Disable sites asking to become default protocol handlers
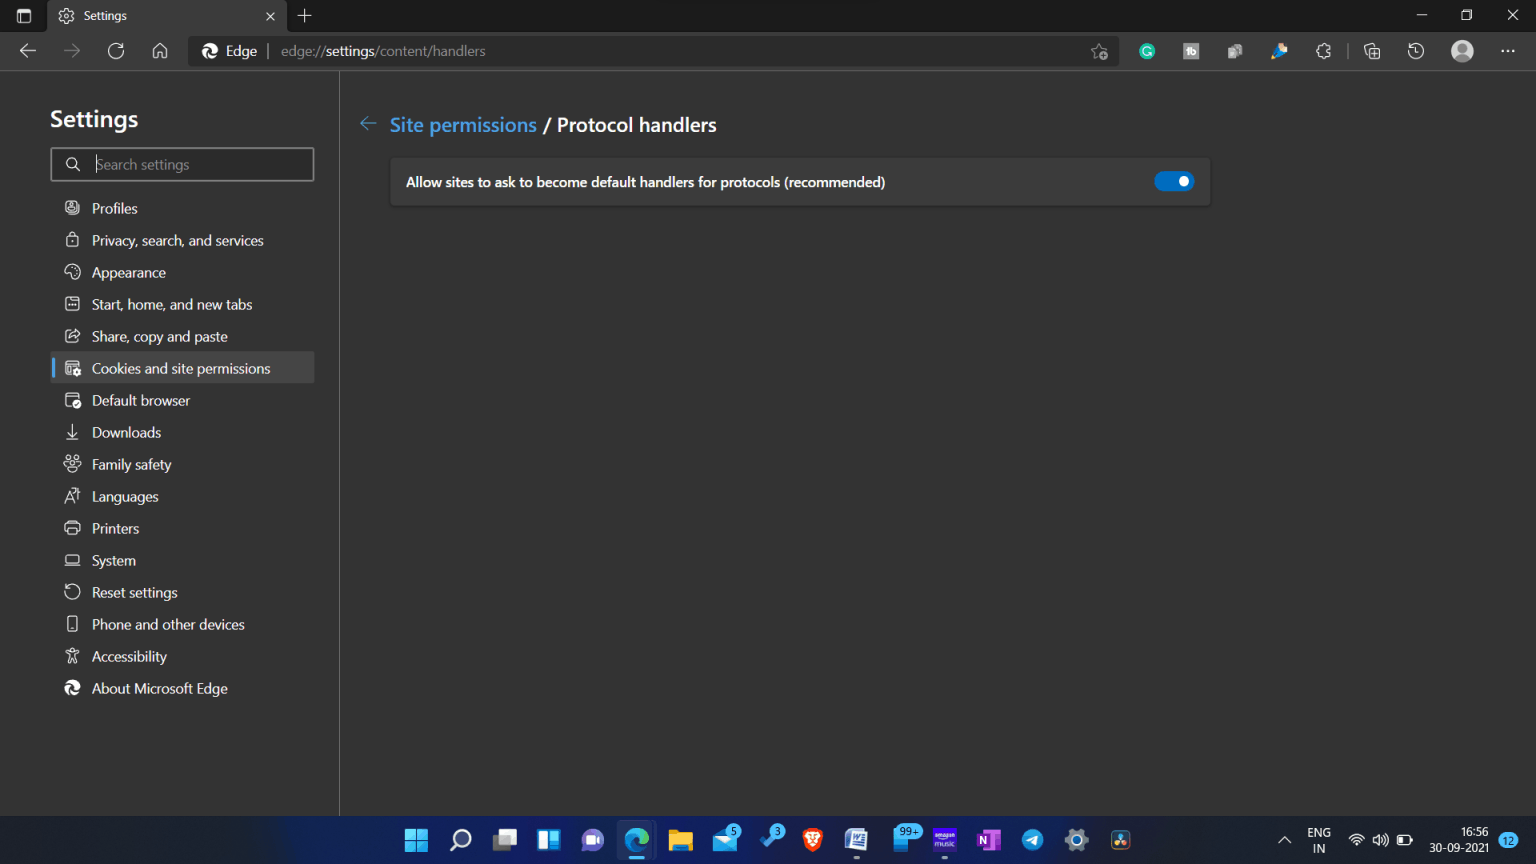The image size is (1536, 864). tap(1174, 181)
